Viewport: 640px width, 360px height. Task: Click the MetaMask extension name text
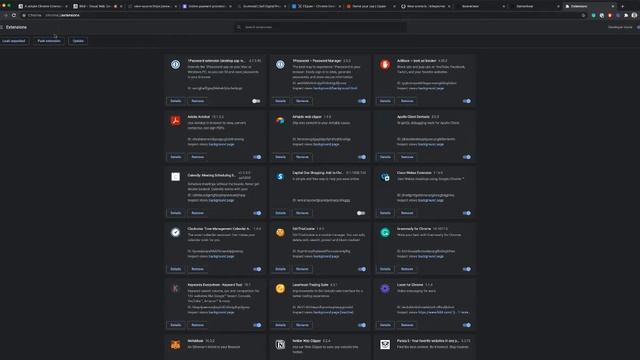click(x=196, y=341)
